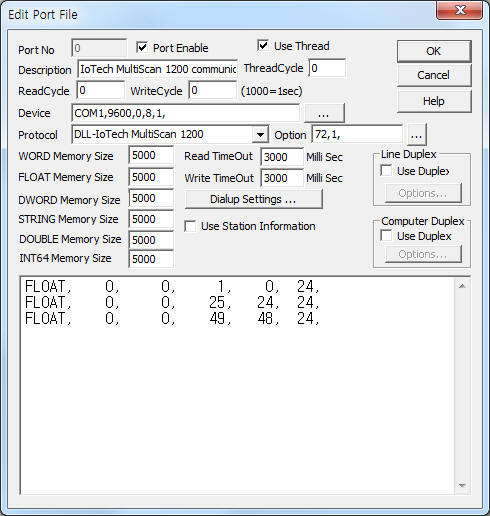Viewport: 490px width, 516px height.
Task: Click the list scrollbar up arrow
Action: [x=462, y=286]
